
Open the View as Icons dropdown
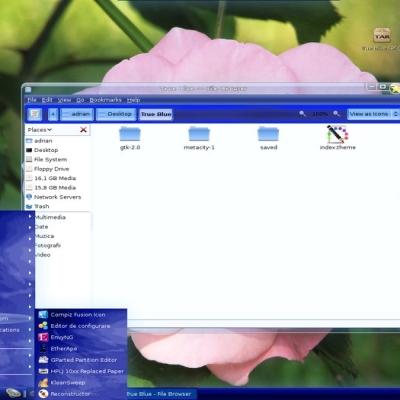[x=373, y=114]
